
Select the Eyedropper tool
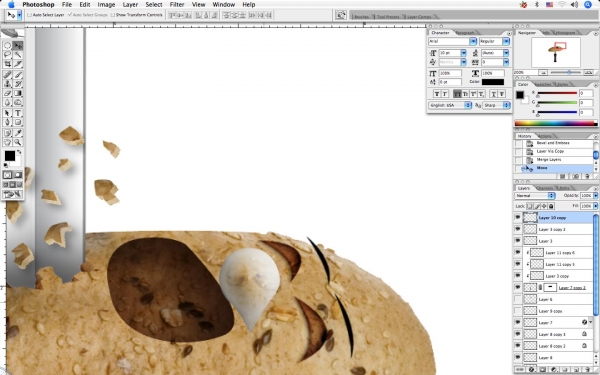[x=18, y=133]
